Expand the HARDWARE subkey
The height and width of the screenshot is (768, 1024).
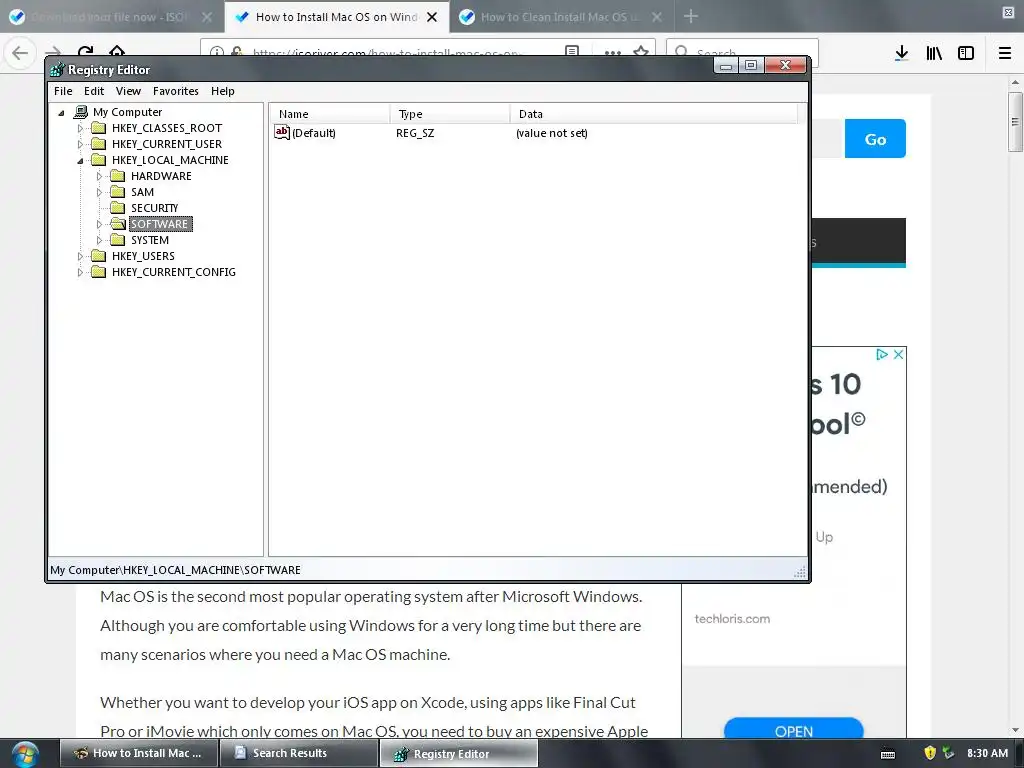point(99,176)
